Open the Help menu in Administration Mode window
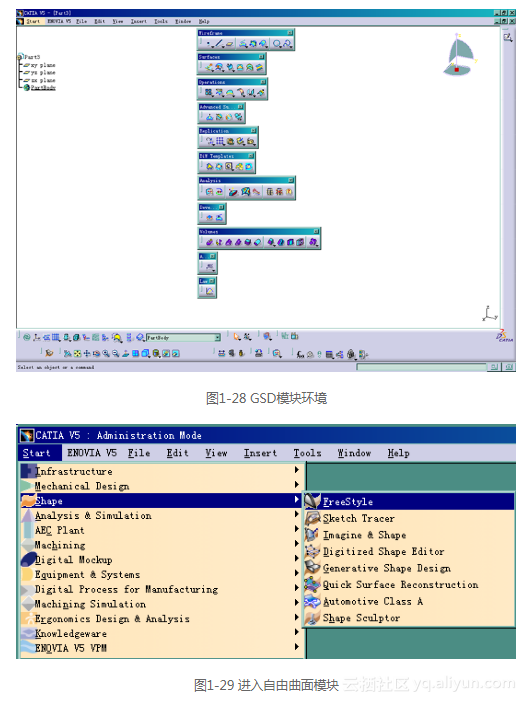Screen dimensions: 526x703 click(398, 453)
